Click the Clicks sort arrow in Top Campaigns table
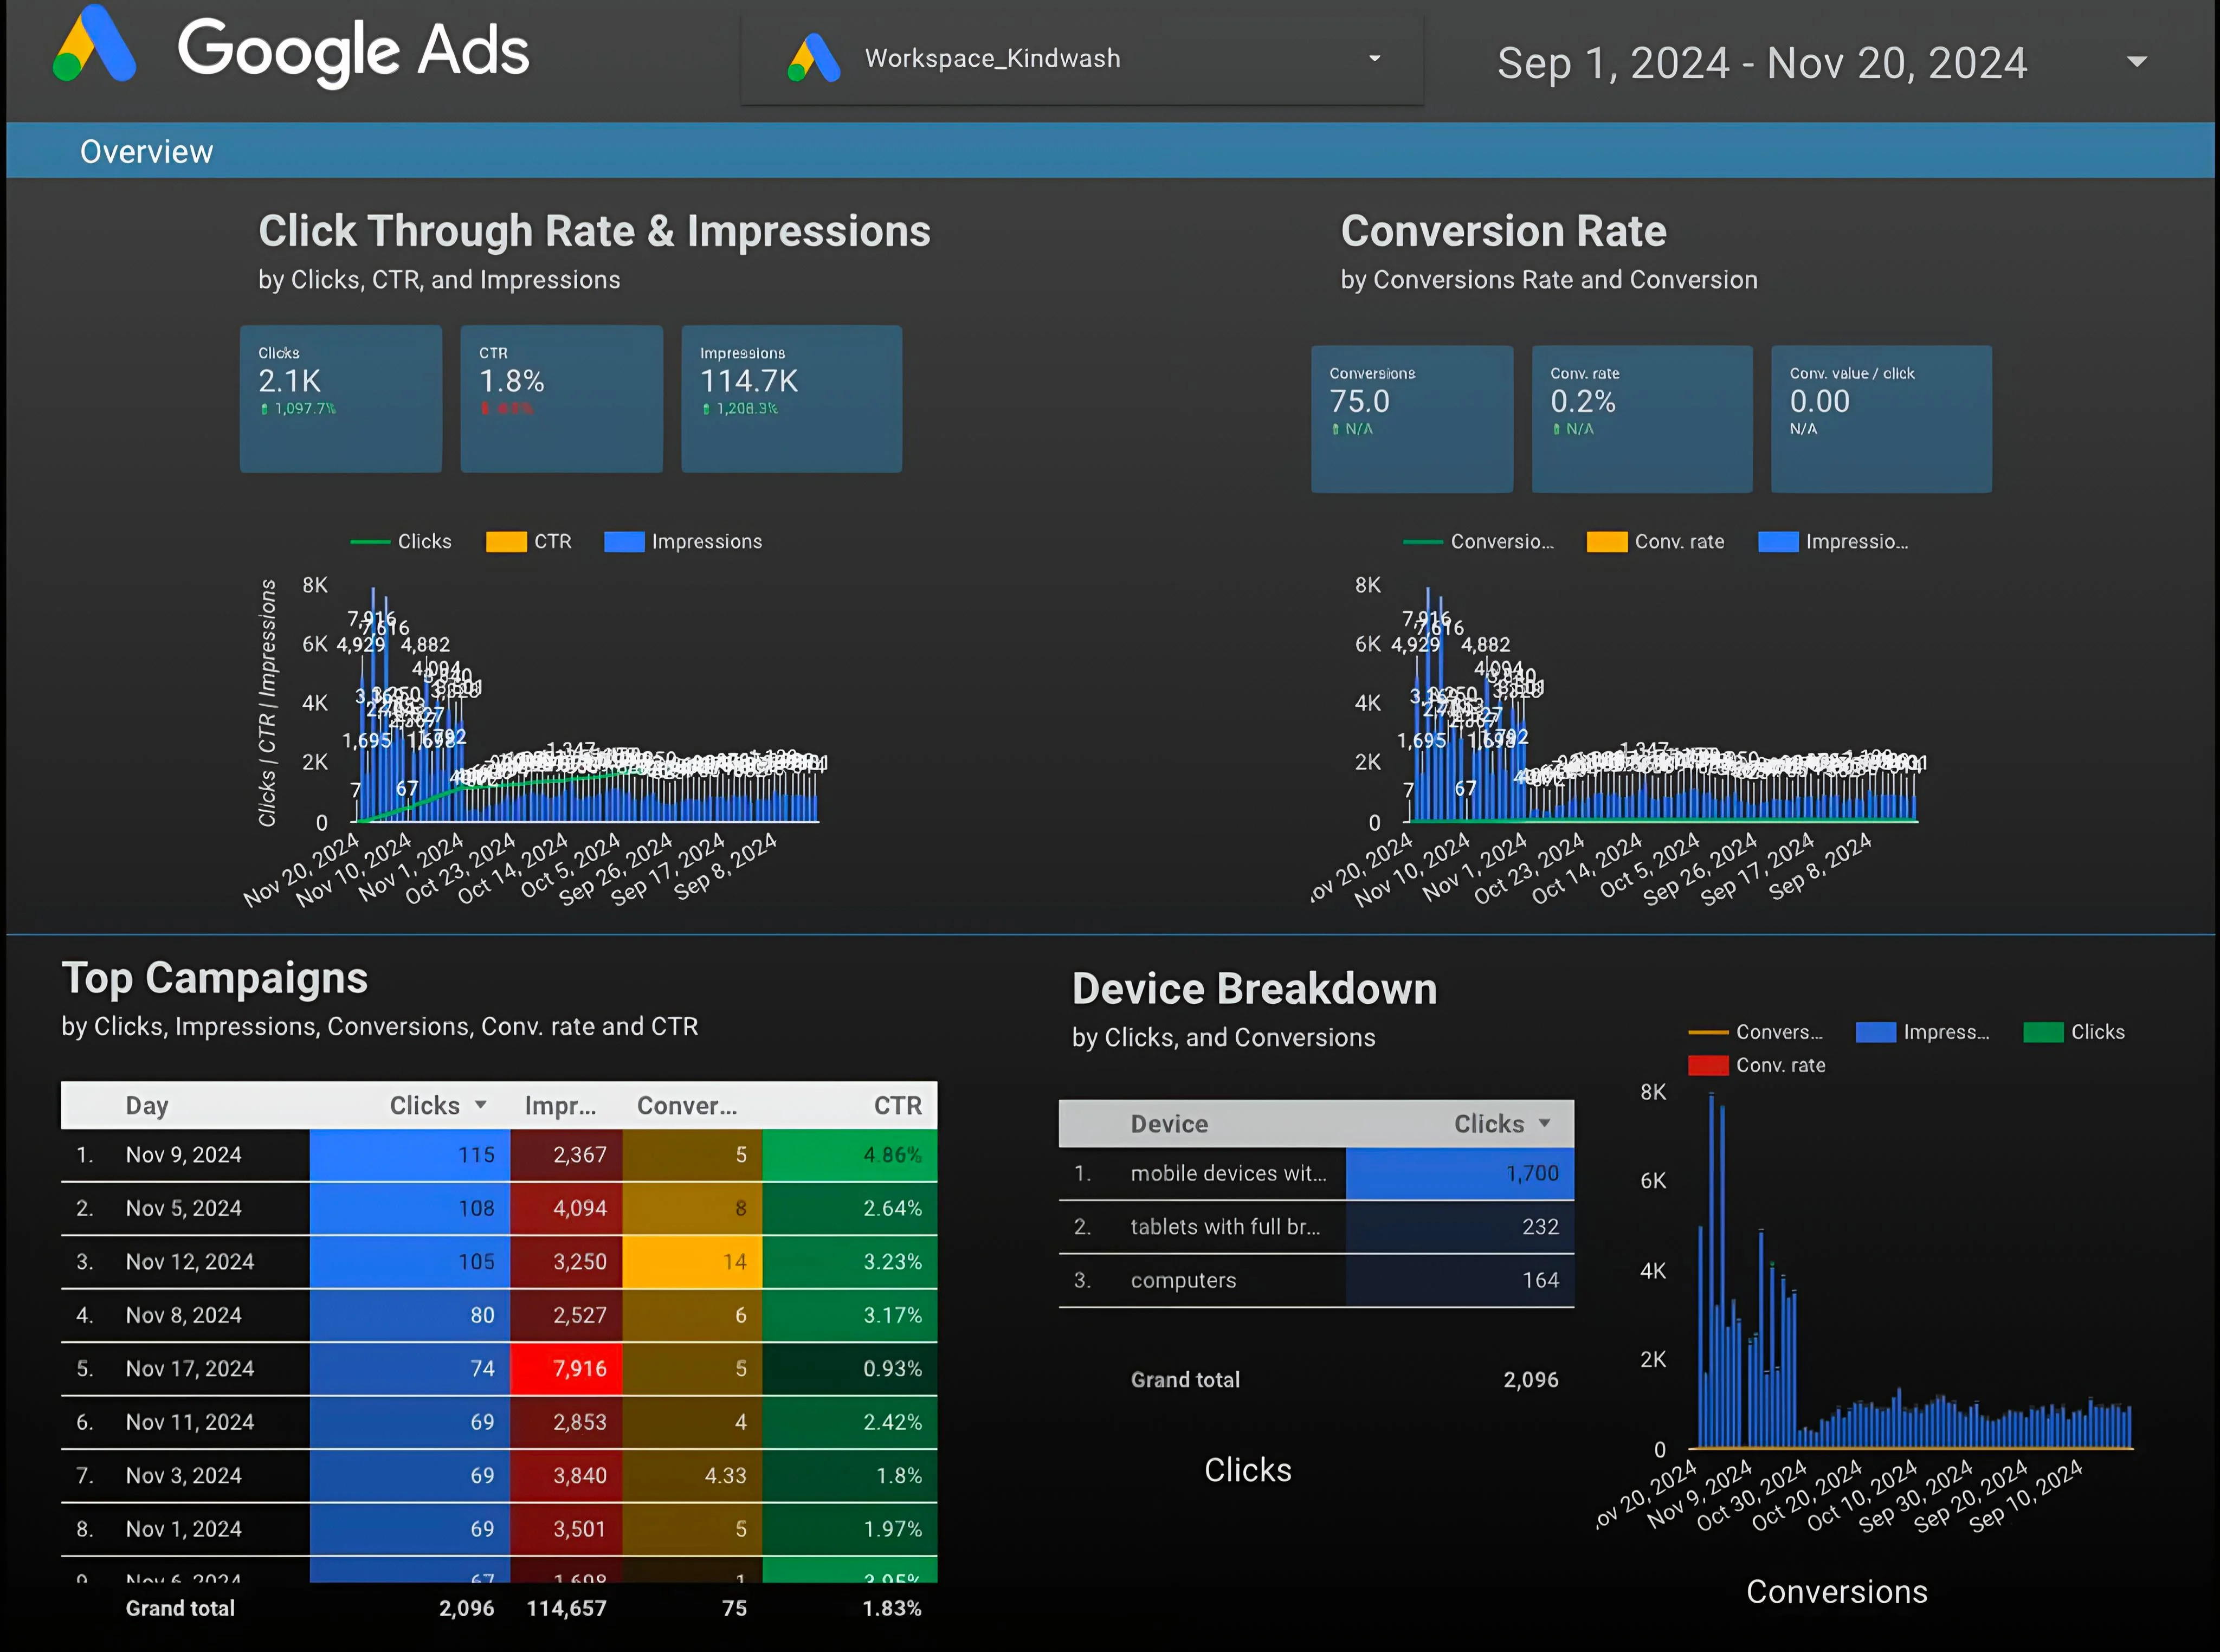Viewport: 2220px width, 1652px height. point(480,1105)
